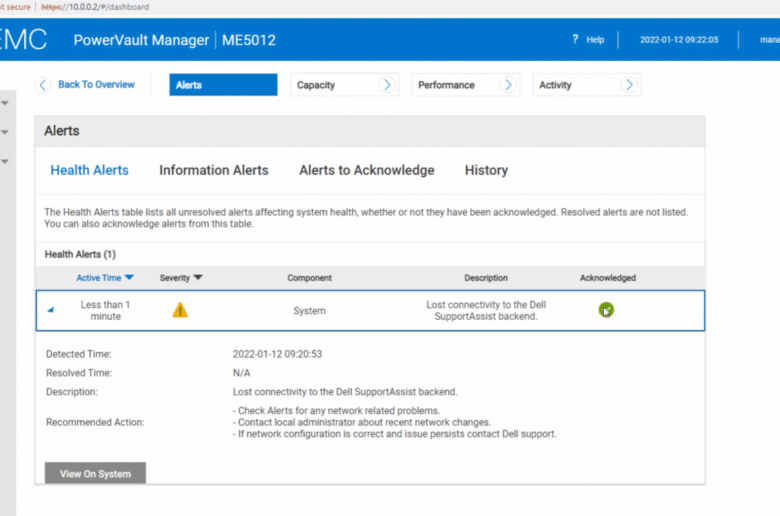Click the detected time value 2022-01-12 09:20:53
The height and width of the screenshot is (516, 780).
coord(277,354)
